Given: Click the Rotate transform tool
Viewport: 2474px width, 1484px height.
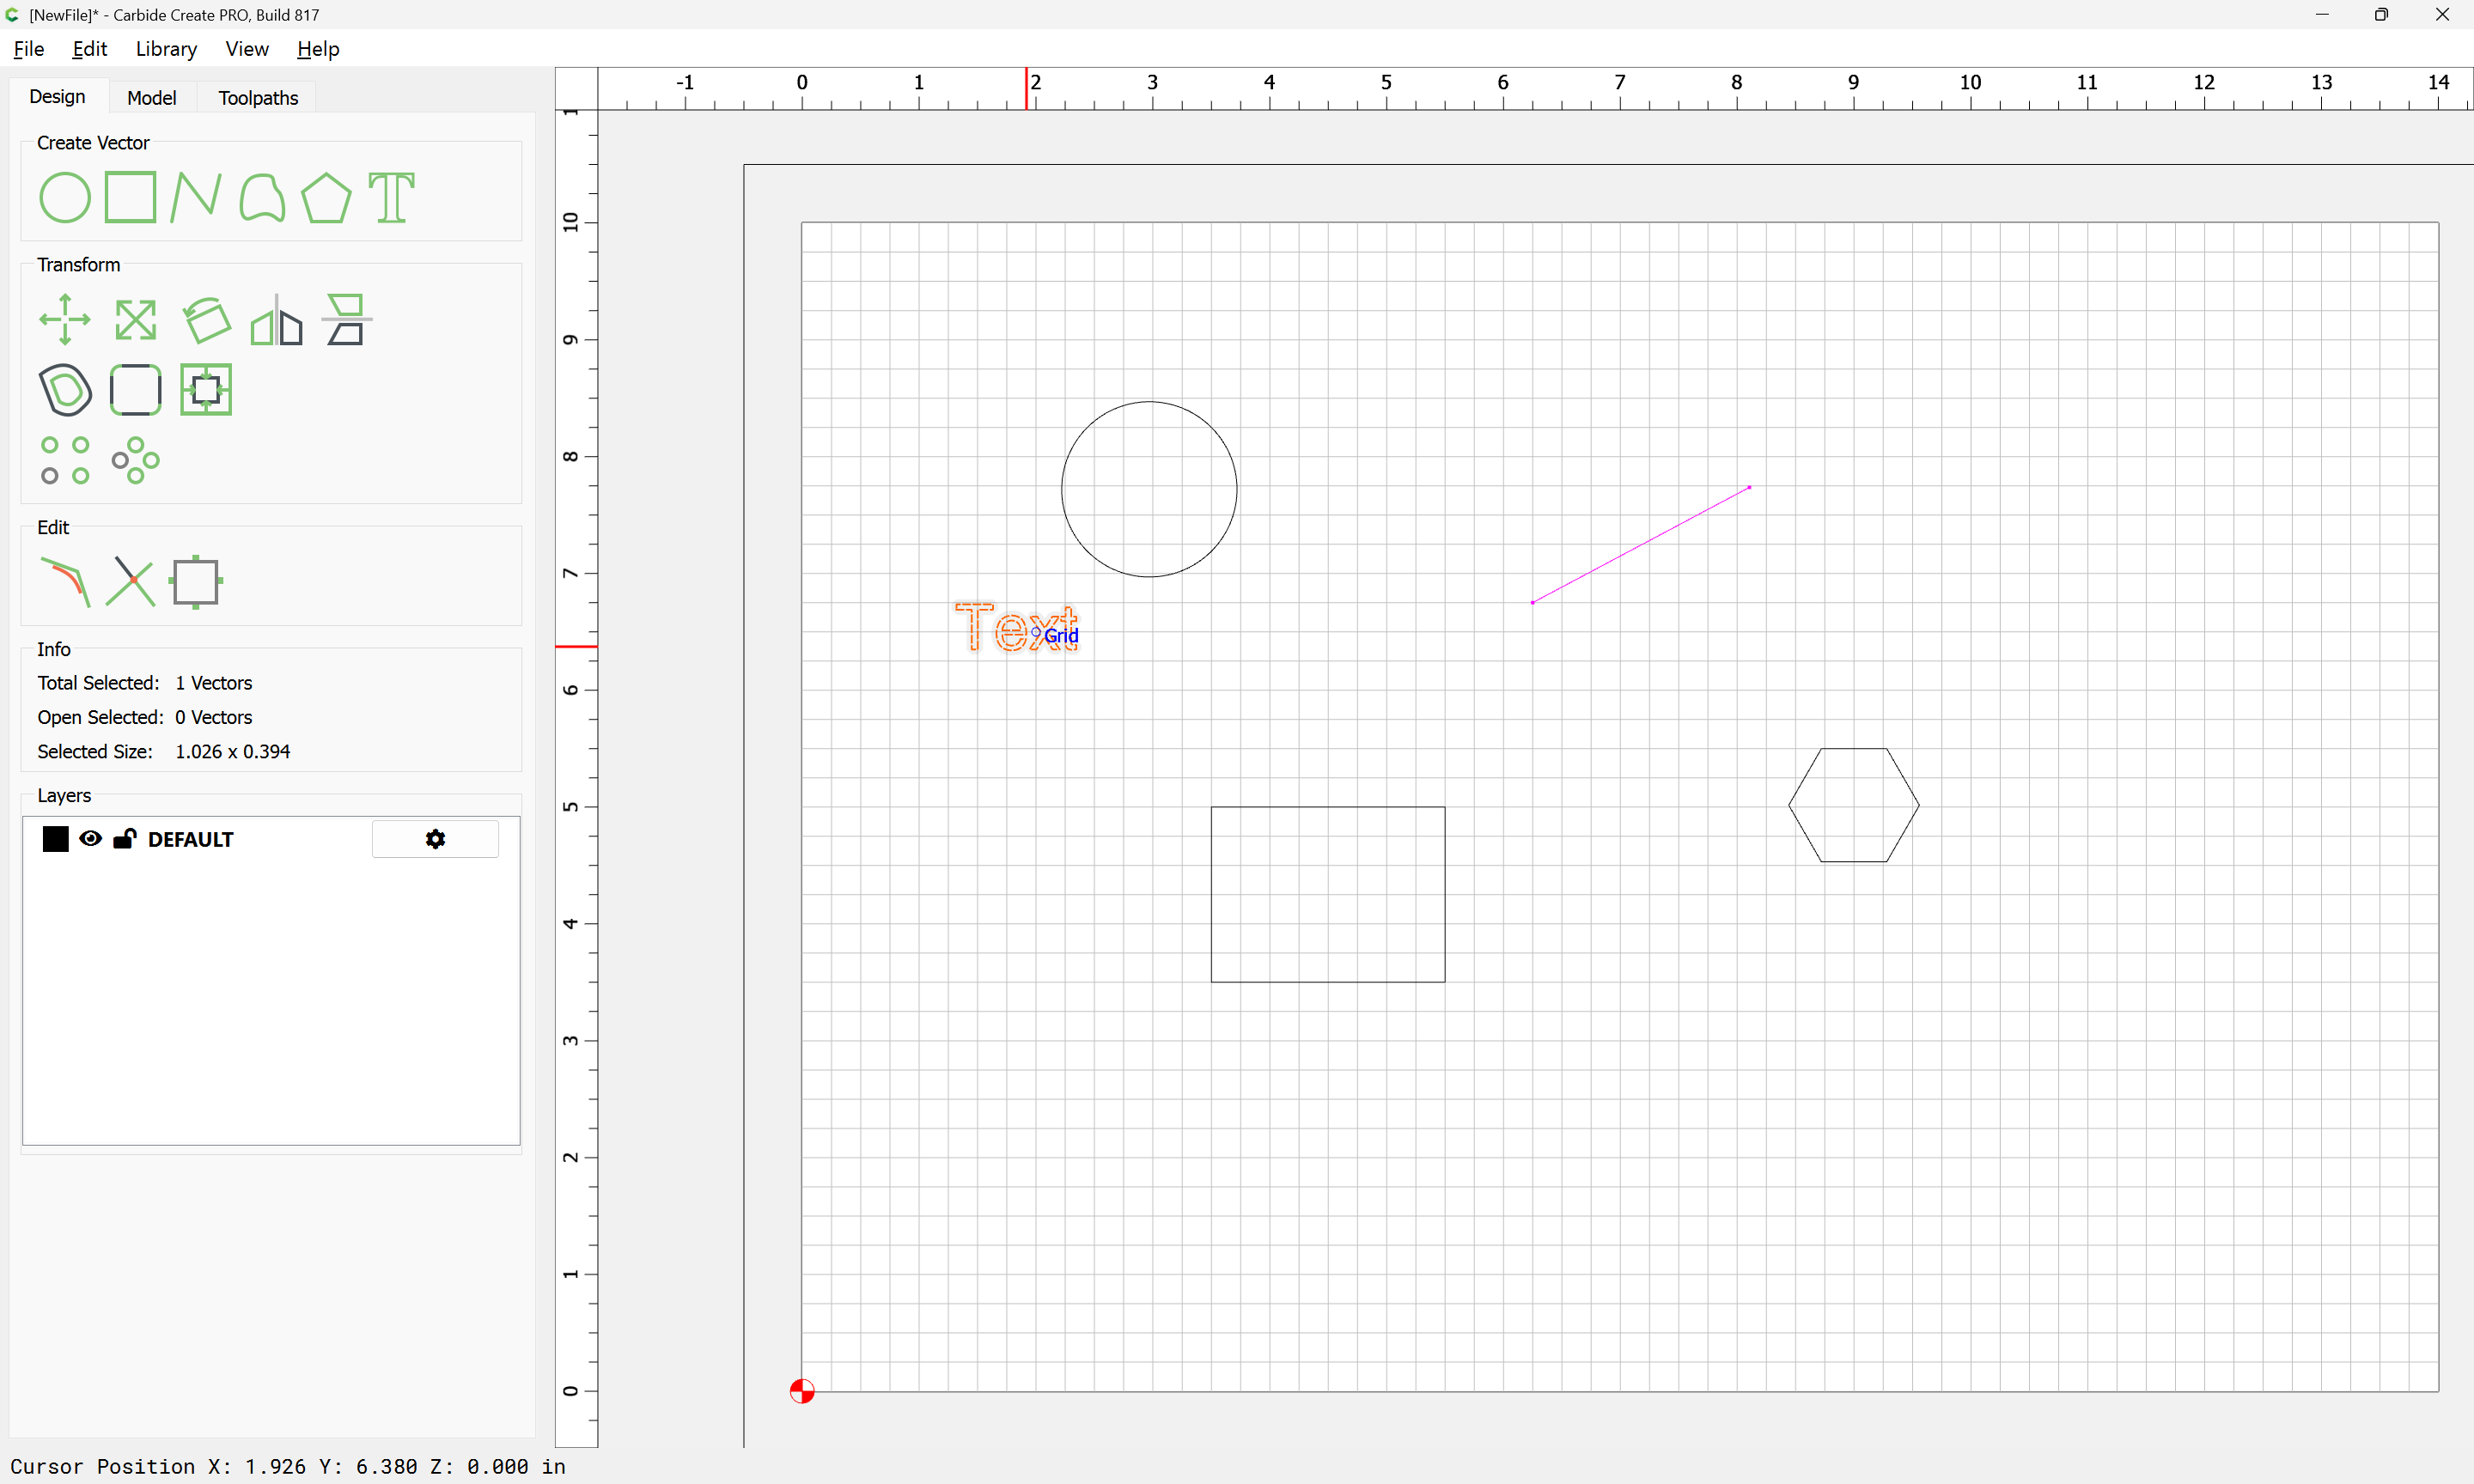Looking at the screenshot, I should (x=206, y=320).
